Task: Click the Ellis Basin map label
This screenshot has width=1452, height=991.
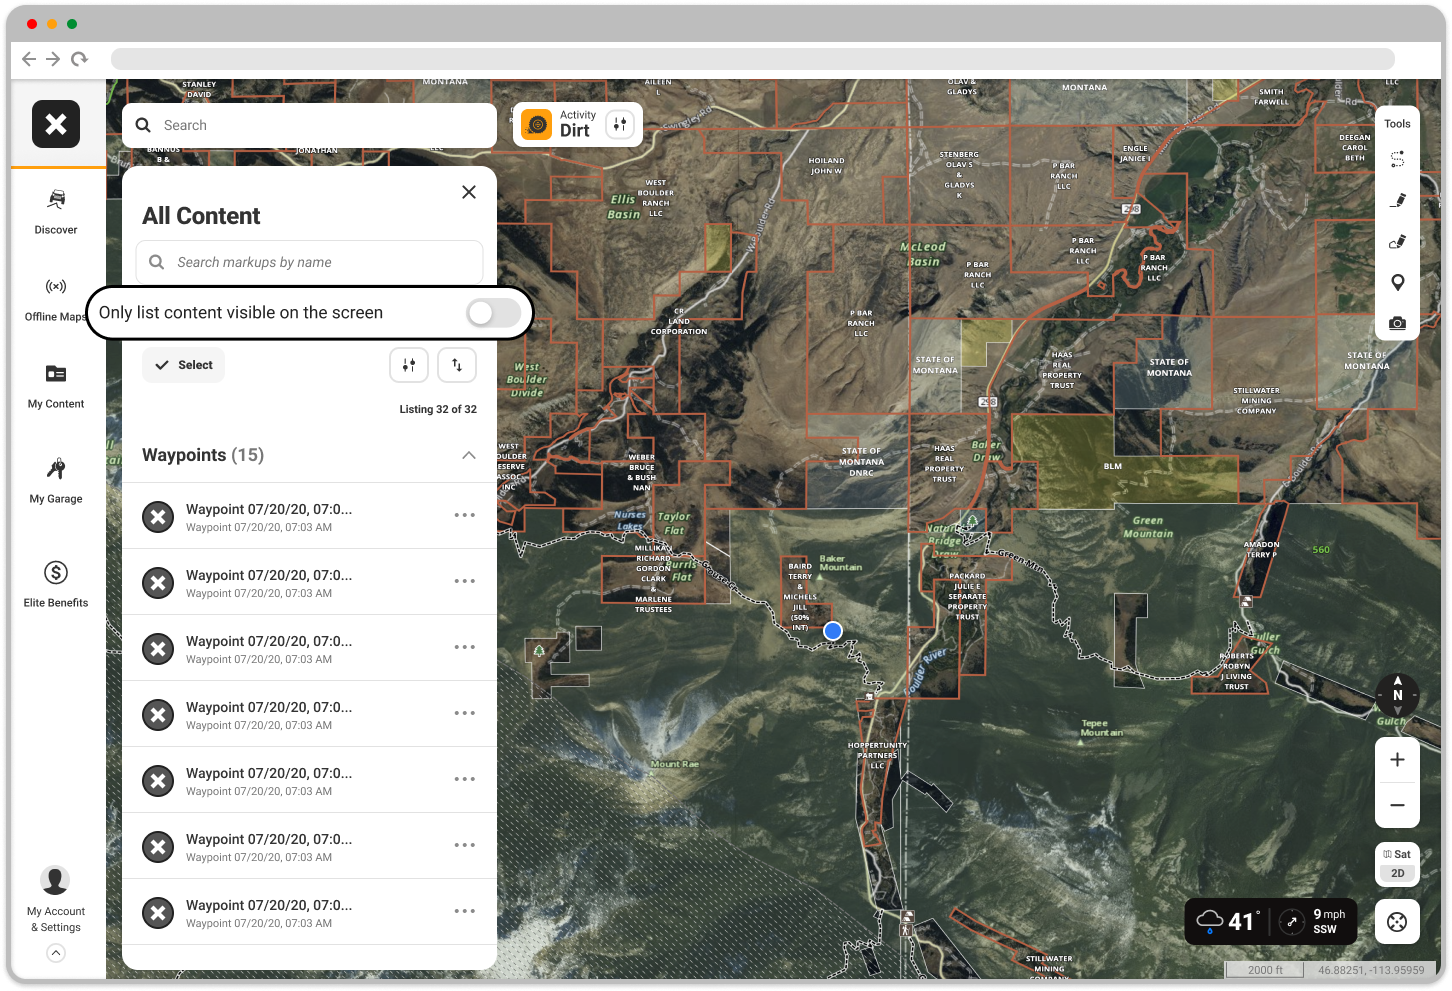Action: pos(624,207)
